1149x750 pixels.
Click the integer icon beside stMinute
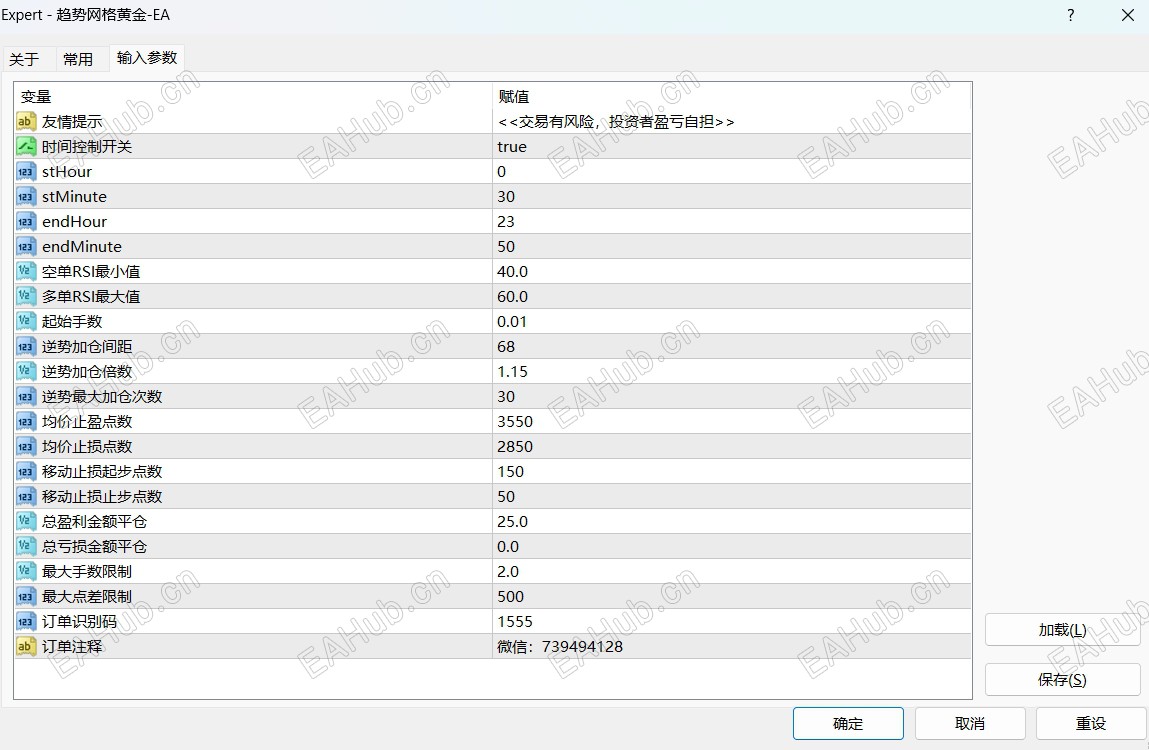[x=26, y=196]
